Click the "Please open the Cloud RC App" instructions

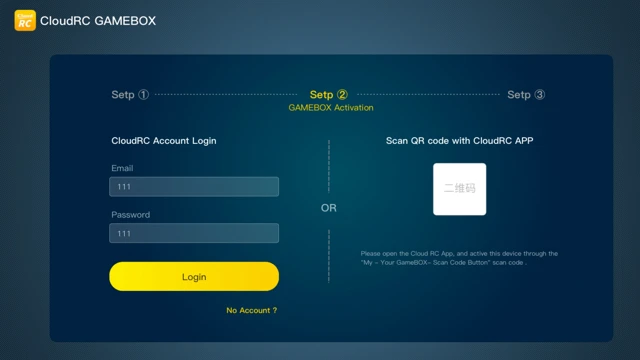tap(459, 258)
